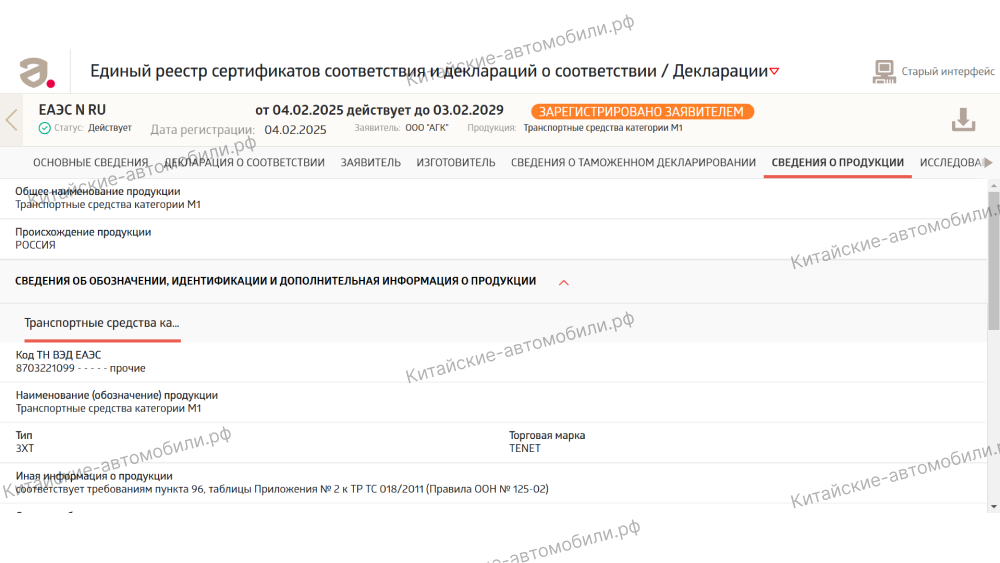Open the ИЗГОТОВИТЕЛЬ tab
Screen dimensions: 1000x563
click(x=456, y=163)
